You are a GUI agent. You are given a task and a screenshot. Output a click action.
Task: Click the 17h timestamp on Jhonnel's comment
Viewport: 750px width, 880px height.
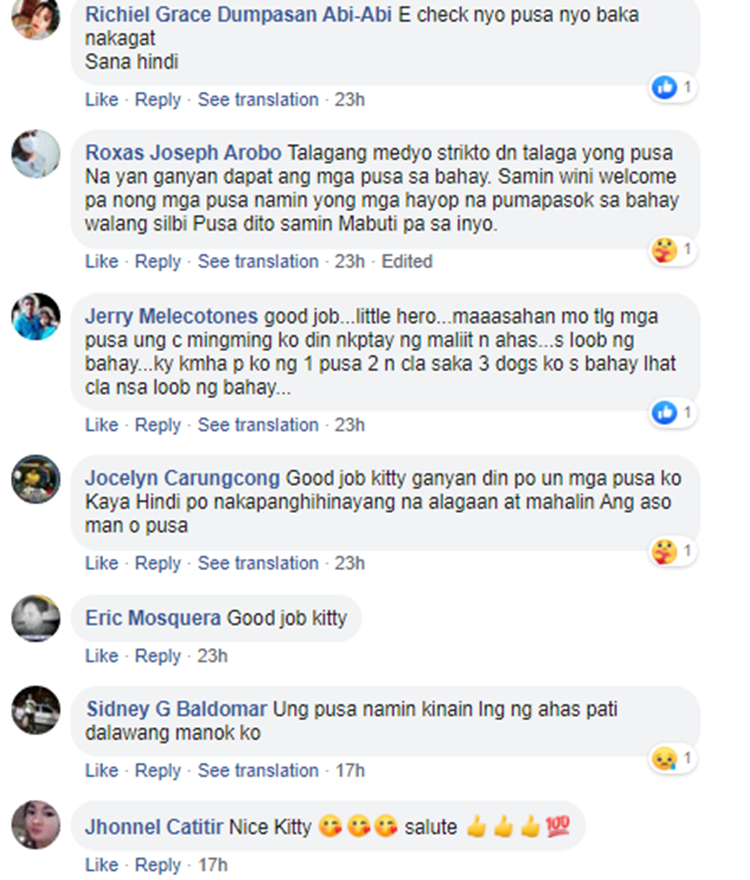(x=213, y=865)
